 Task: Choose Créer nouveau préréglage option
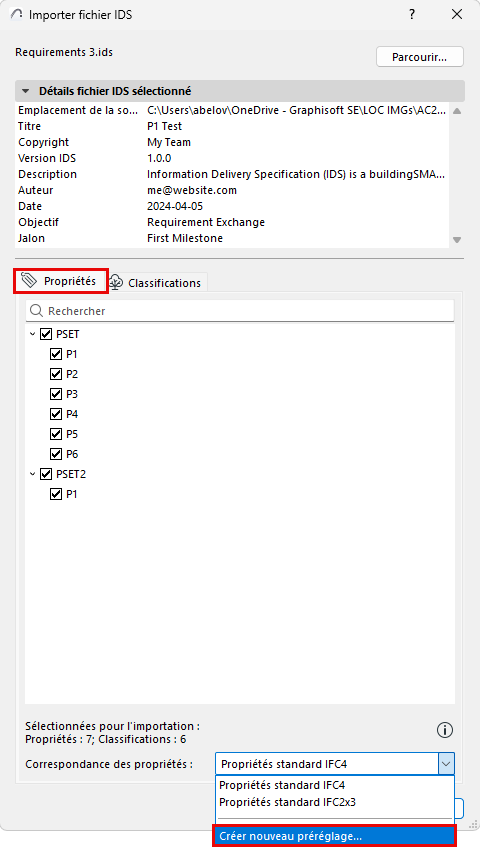(335, 837)
